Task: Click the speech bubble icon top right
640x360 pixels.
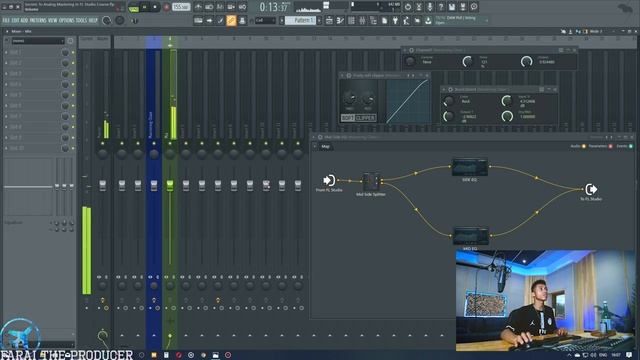Action: click(474, 7)
